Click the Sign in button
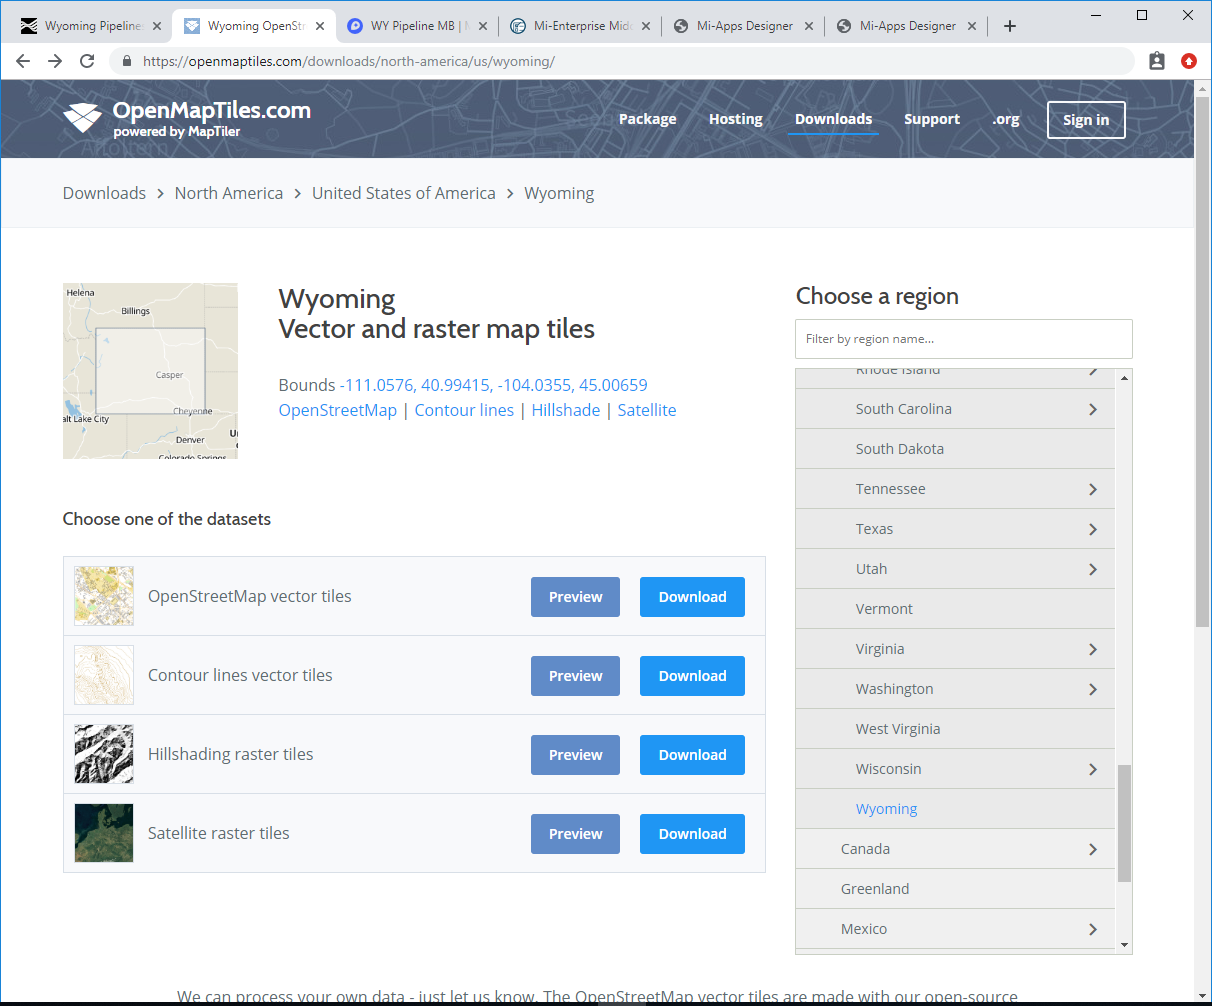The image size is (1212, 1006). pyautogui.click(x=1086, y=120)
